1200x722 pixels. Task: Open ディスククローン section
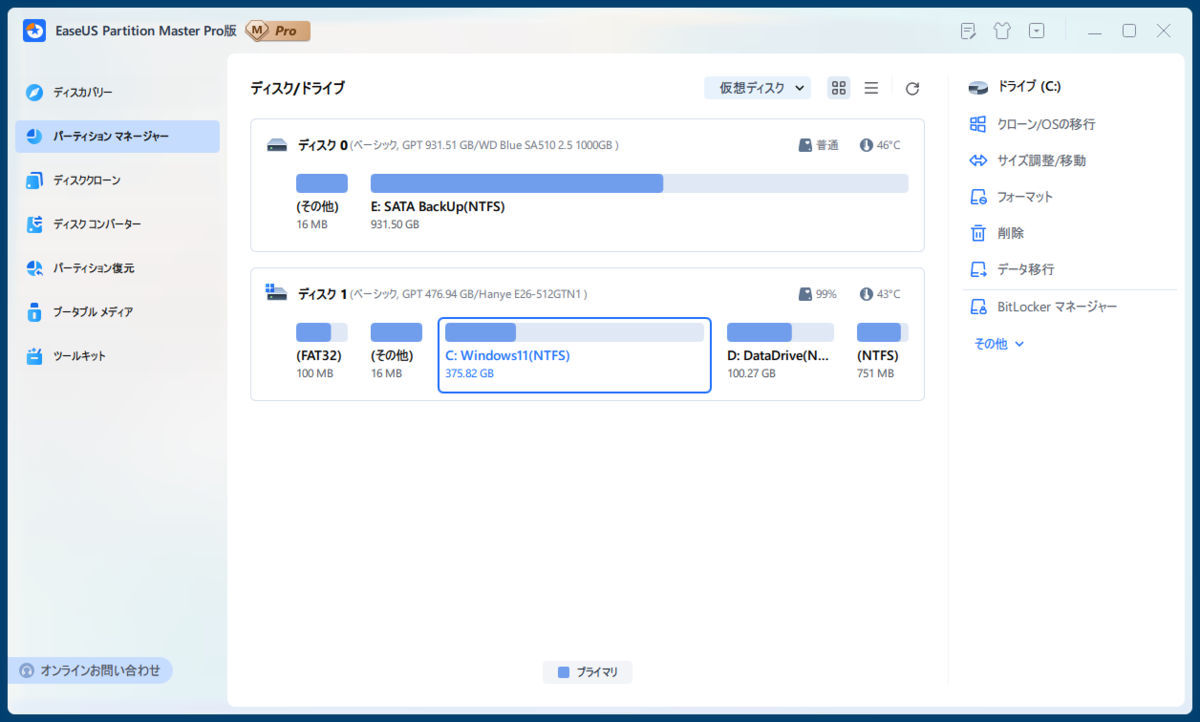click(x=117, y=180)
